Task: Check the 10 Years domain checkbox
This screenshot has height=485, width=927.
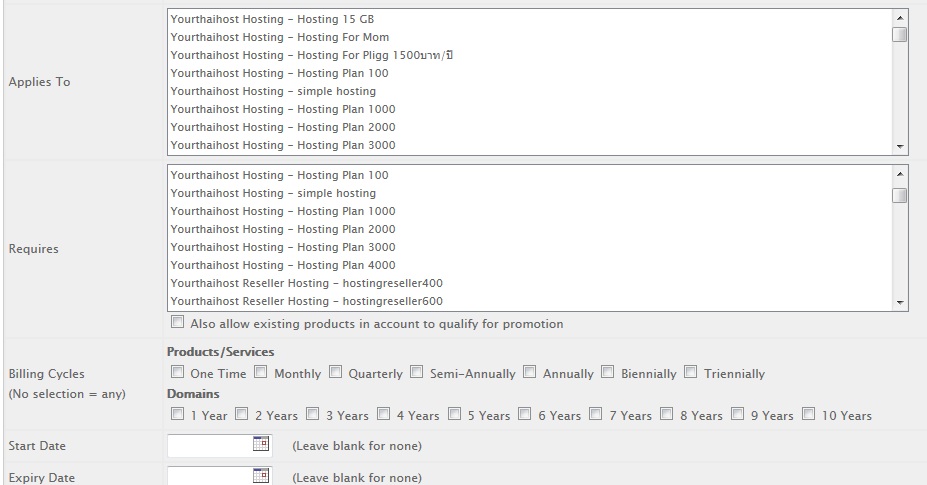Action: click(x=809, y=413)
